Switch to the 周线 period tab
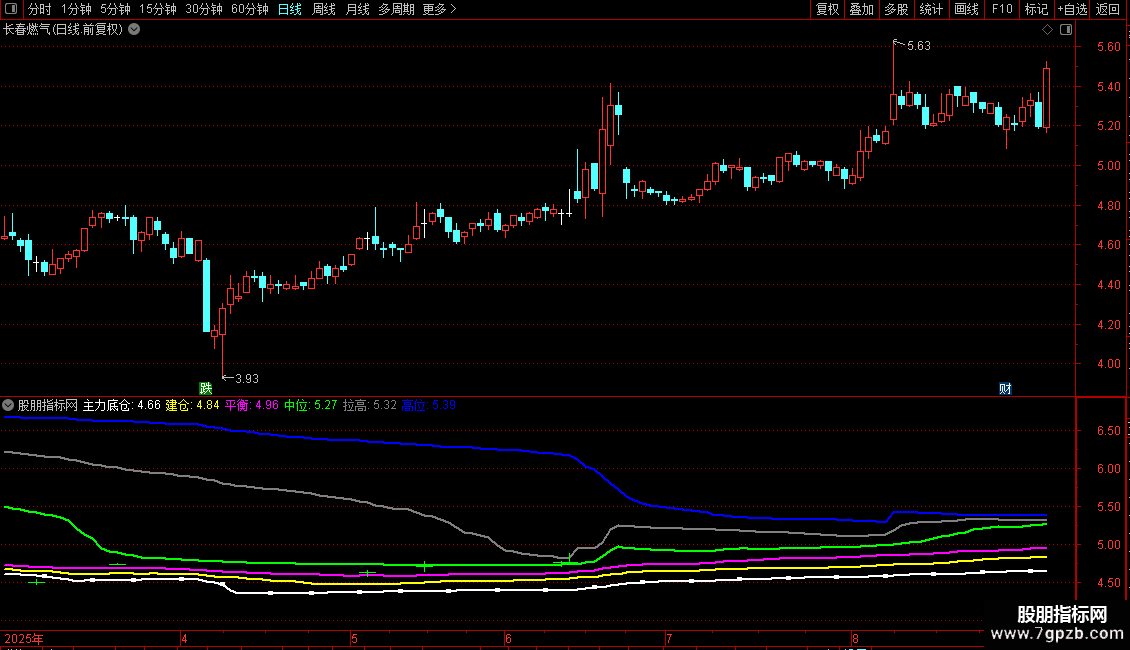The image size is (1130, 650). (324, 9)
